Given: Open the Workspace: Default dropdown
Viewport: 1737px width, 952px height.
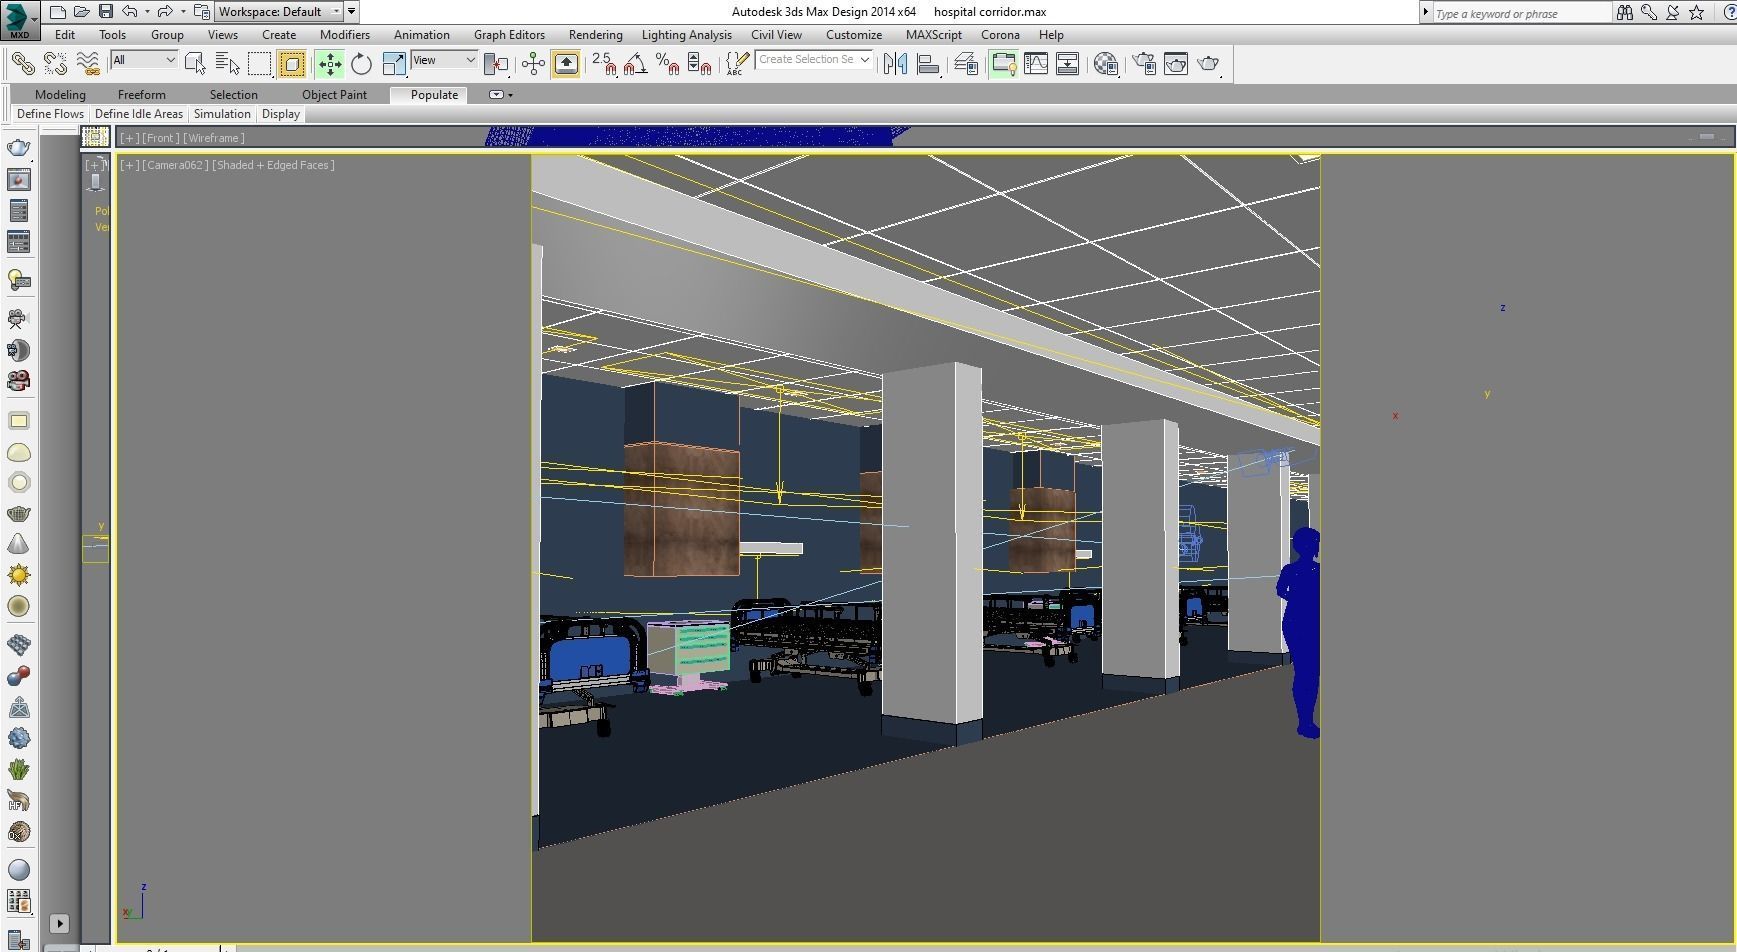Looking at the screenshot, I should (x=279, y=12).
